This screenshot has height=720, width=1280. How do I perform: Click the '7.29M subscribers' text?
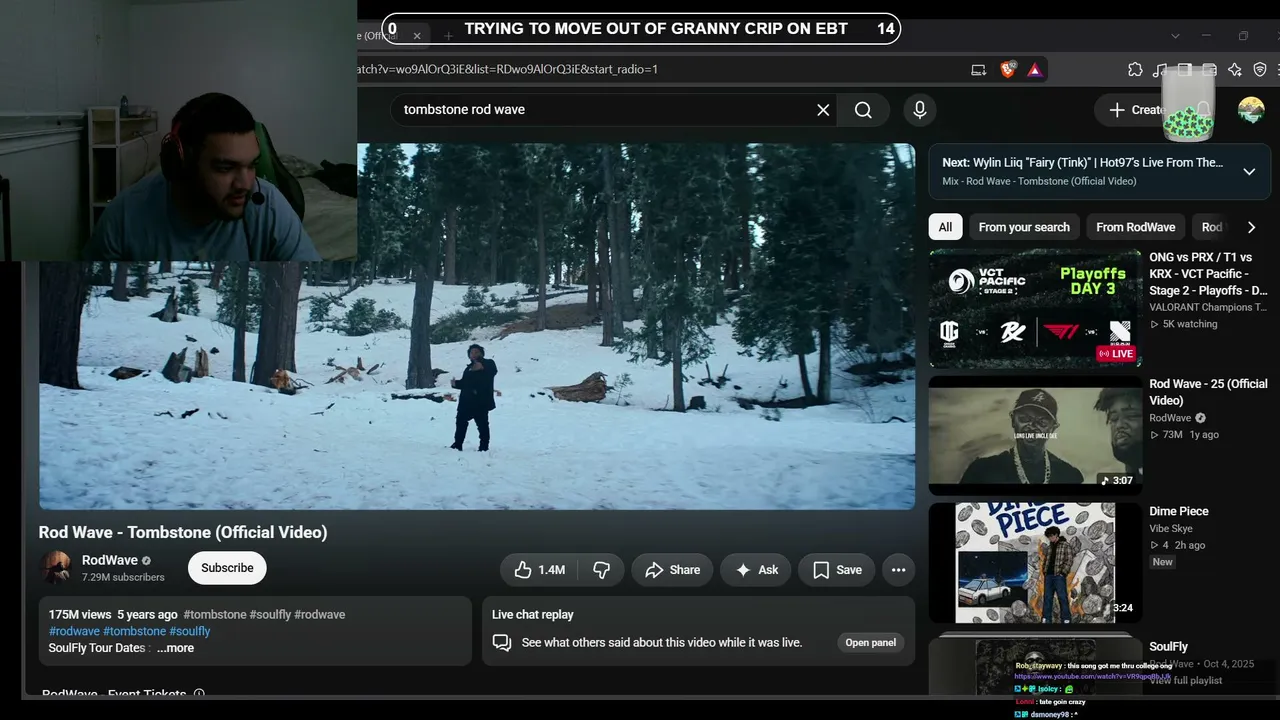pyautogui.click(x=123, y=577)
